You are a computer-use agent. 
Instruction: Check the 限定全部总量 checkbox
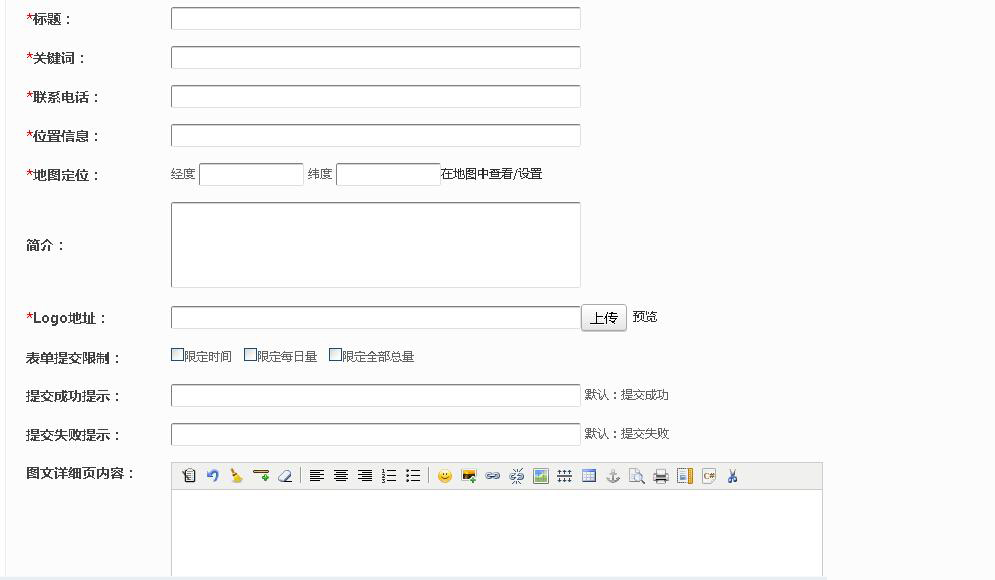pyautogui.click(x=335, y=355)
